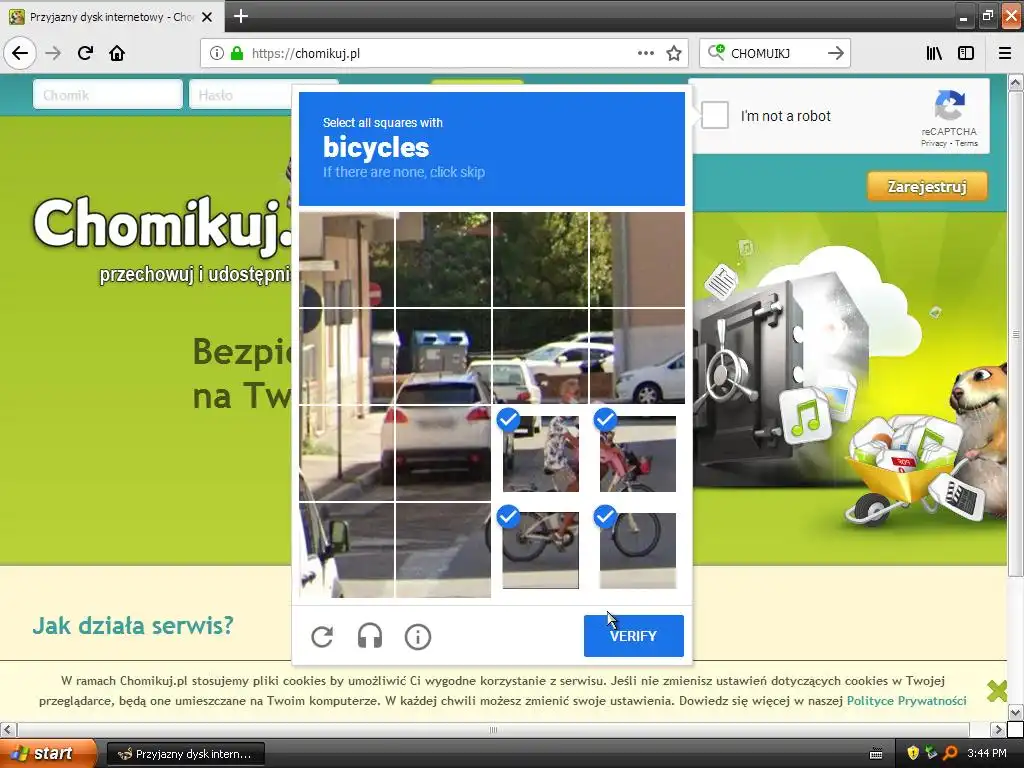Select the tile with the blue recycling bins
Image resolution: width=1024 pixels, height=768 pixels.
(x=443, y=357)
